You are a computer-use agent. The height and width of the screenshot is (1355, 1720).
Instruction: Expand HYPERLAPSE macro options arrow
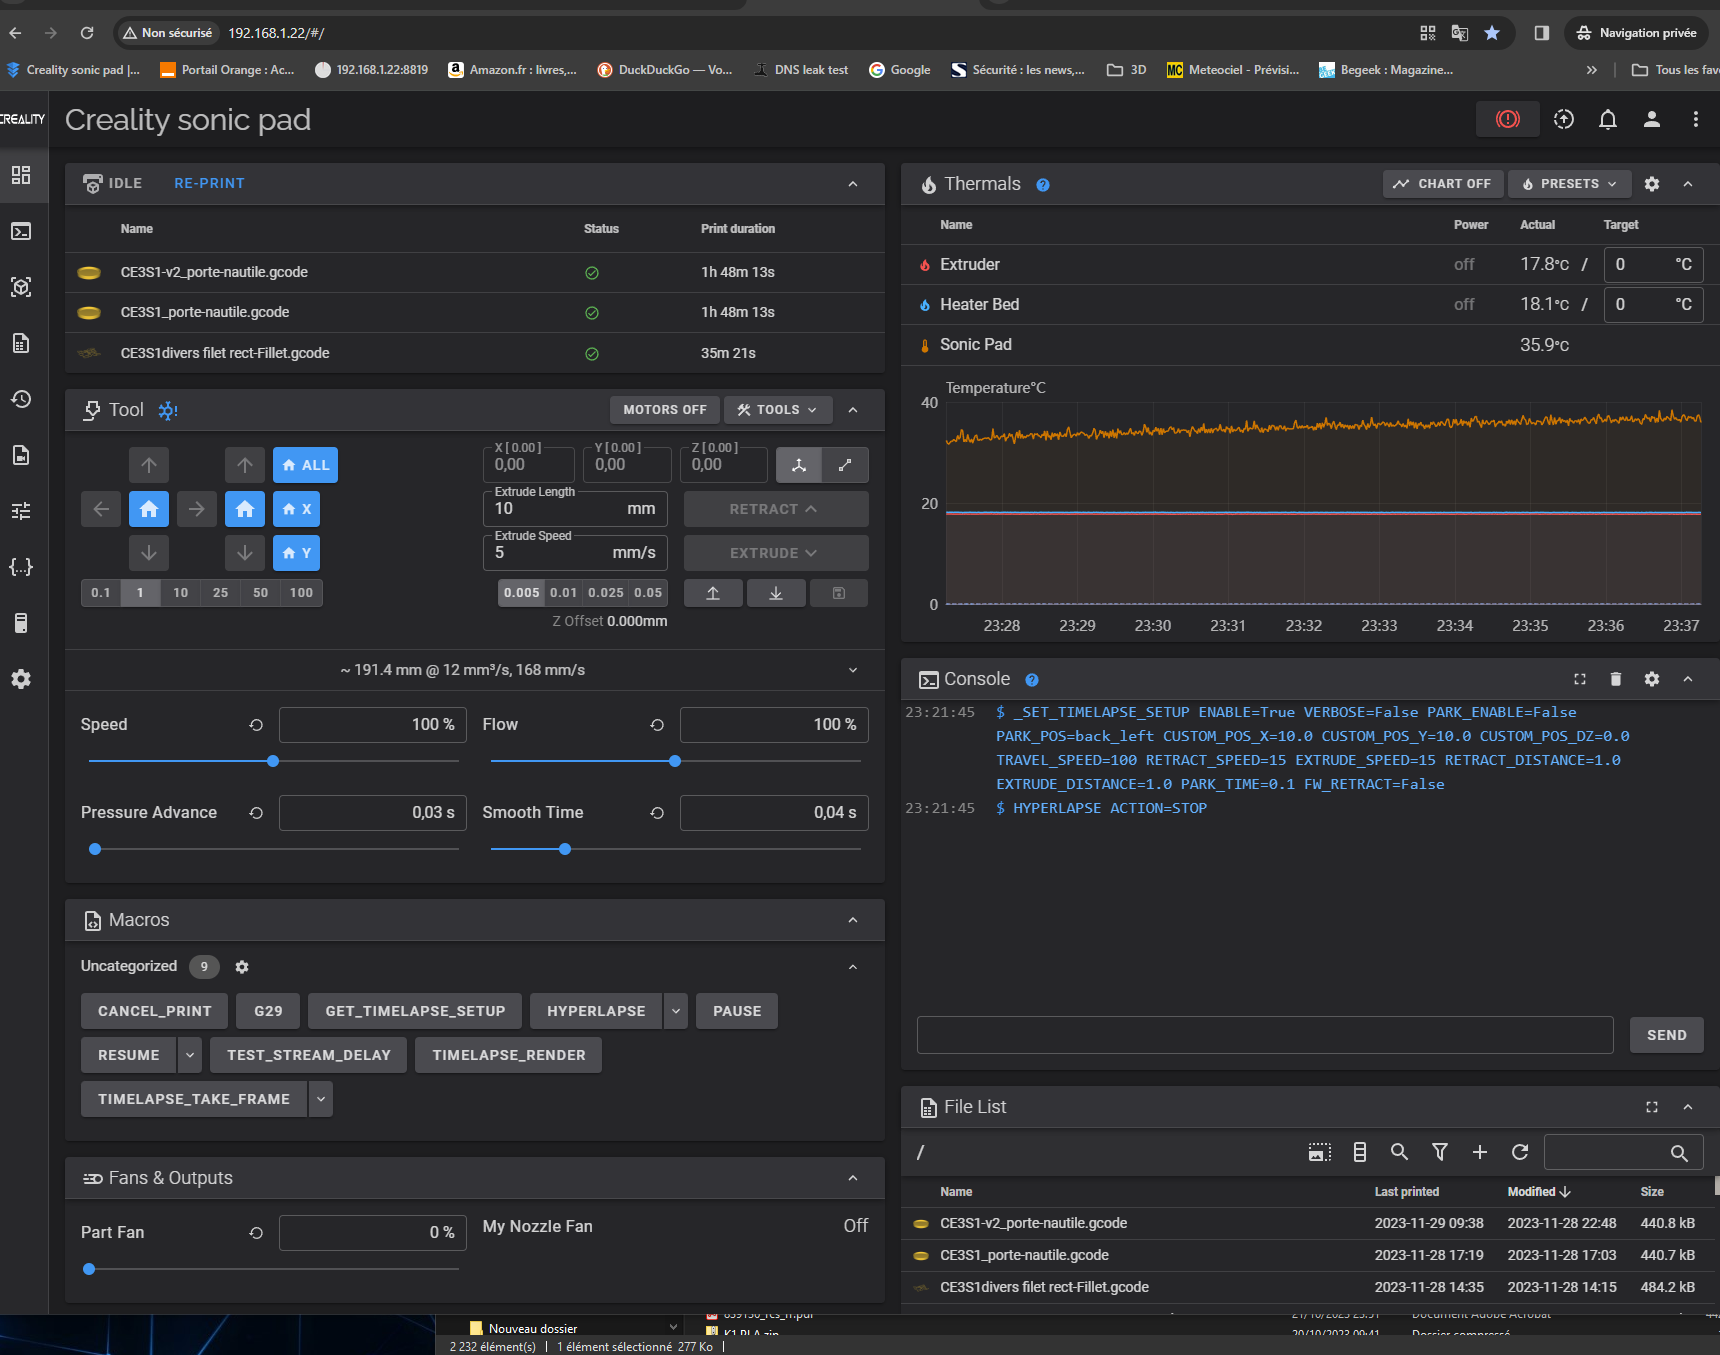pos(676,1011)
